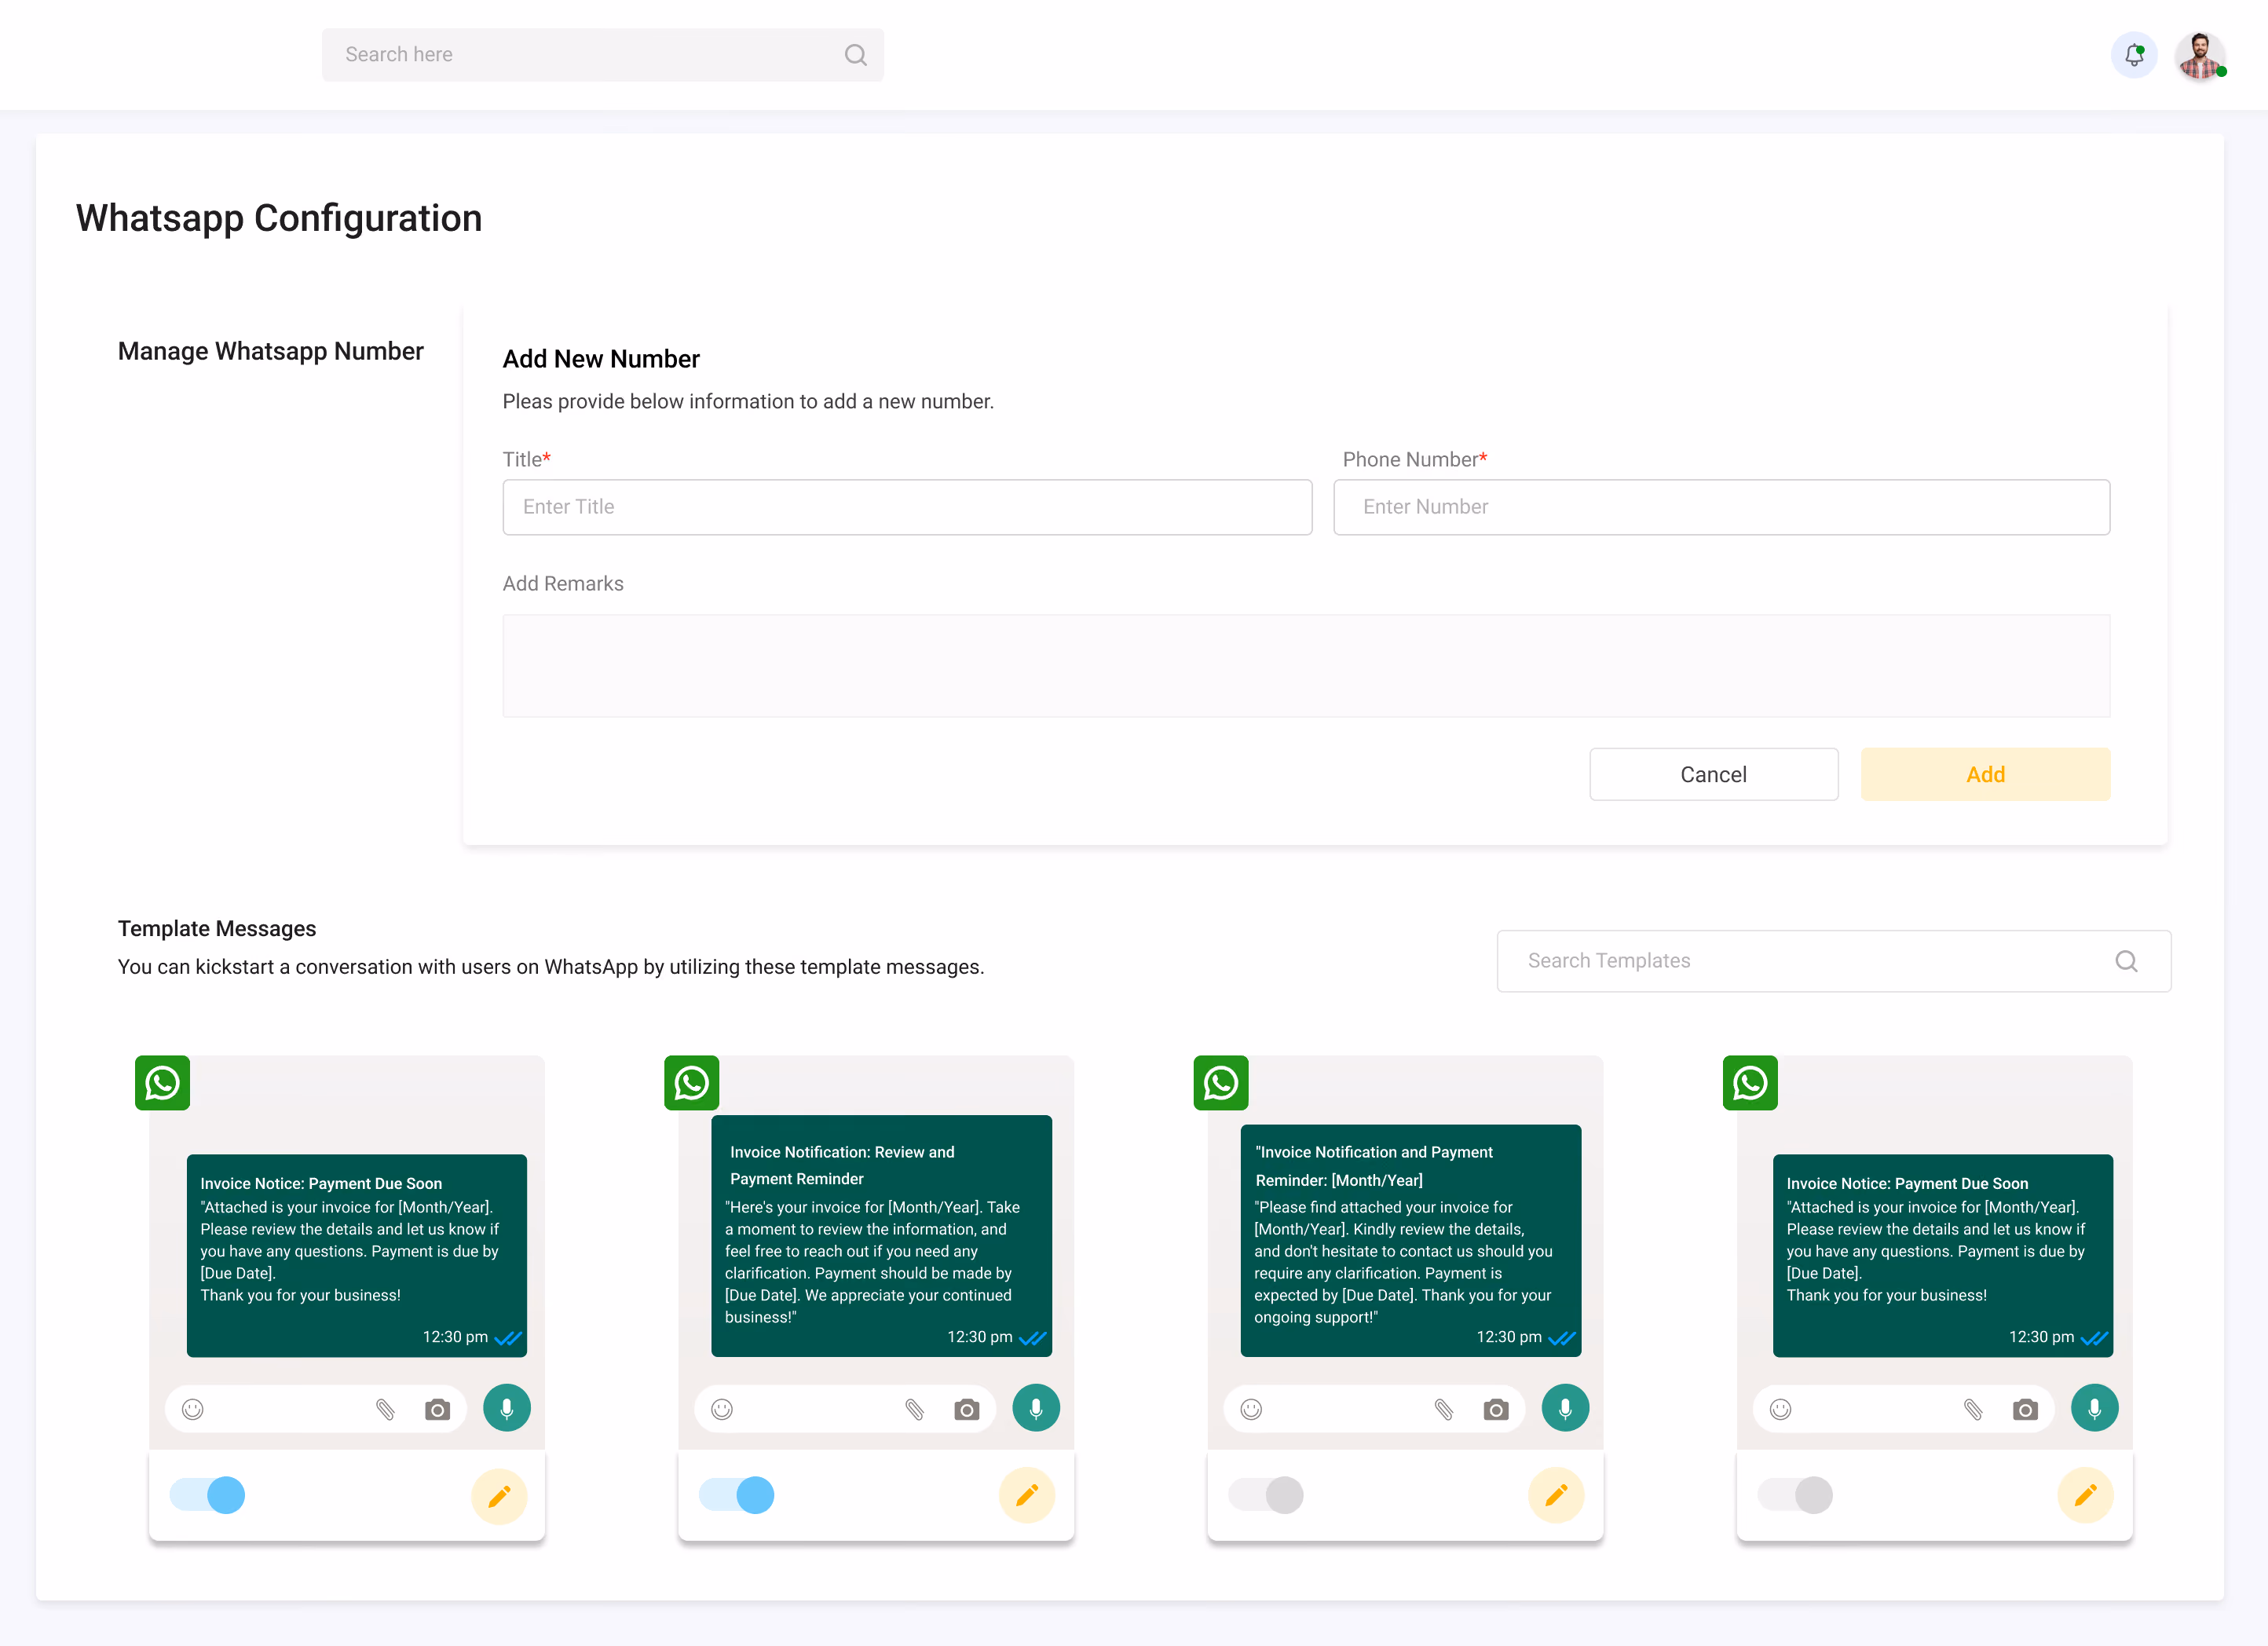
Task: Click the 'Template Messages' heading
Action: [217, 928]
